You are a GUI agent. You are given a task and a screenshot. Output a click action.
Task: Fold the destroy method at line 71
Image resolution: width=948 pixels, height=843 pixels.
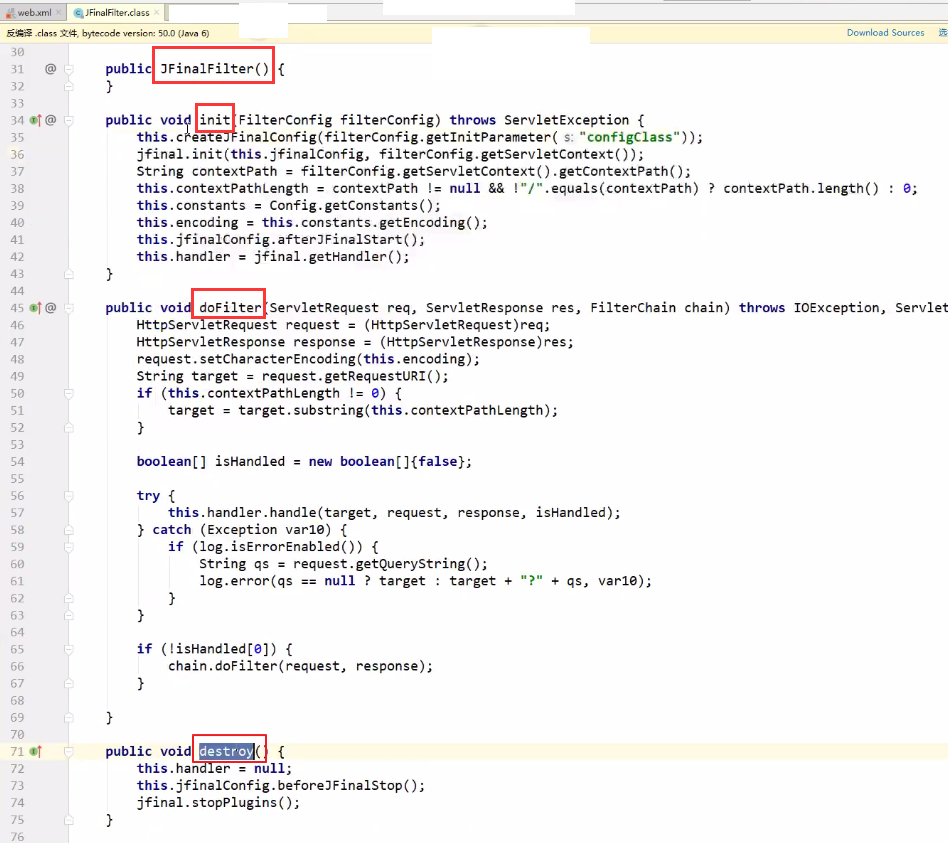coord(69,751)
